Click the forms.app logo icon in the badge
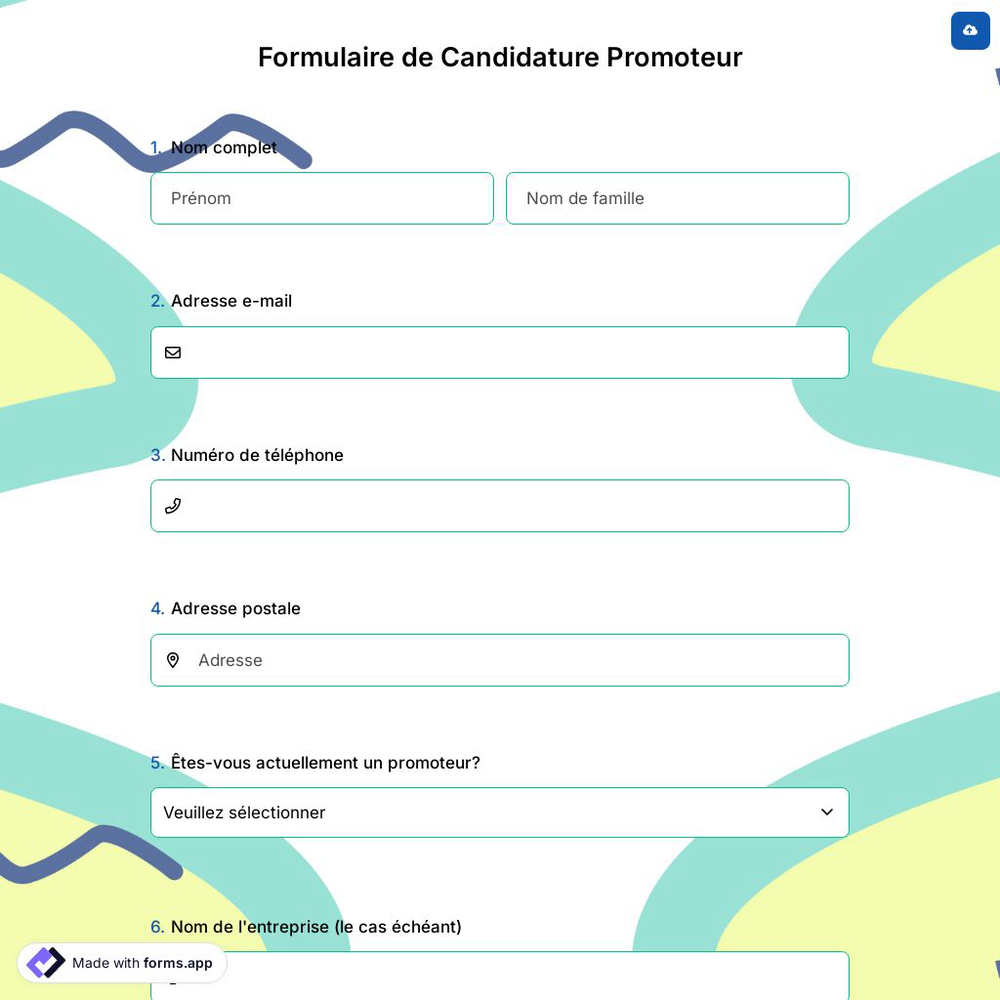Screen dimensions: 1000x1000 click(x=45, y=962)
